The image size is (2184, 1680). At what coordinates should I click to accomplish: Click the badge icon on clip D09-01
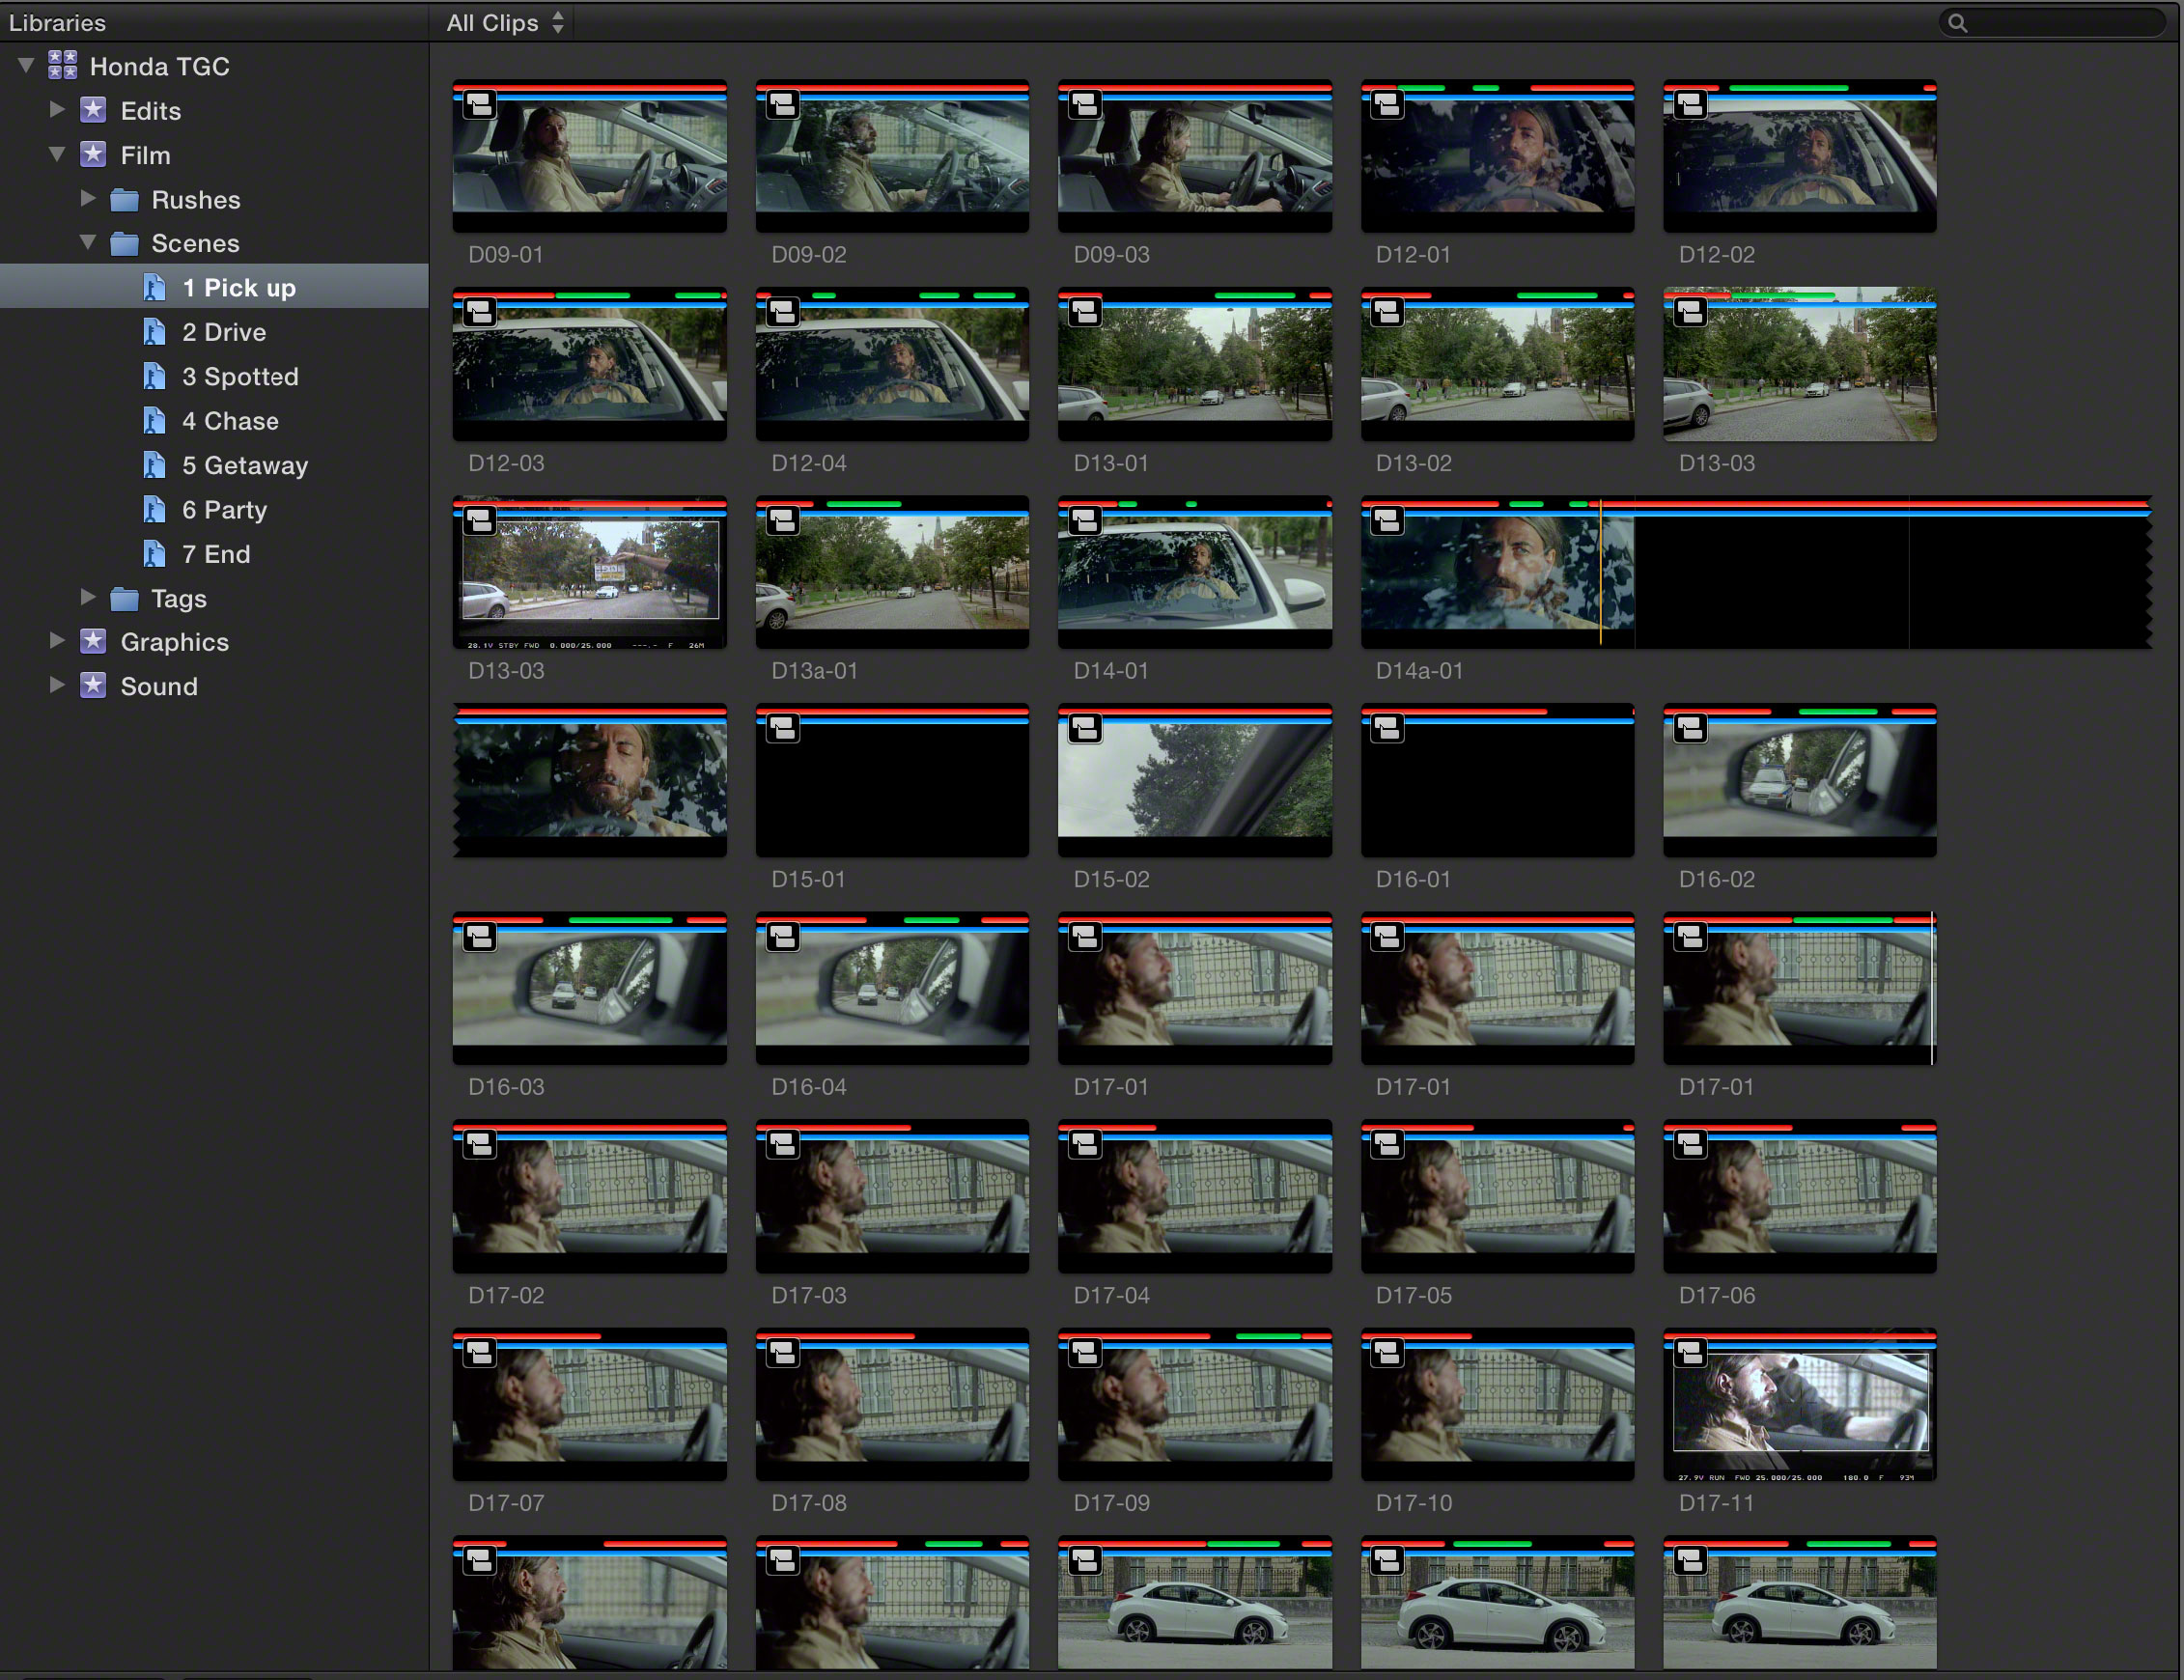[x=480, y=104]
